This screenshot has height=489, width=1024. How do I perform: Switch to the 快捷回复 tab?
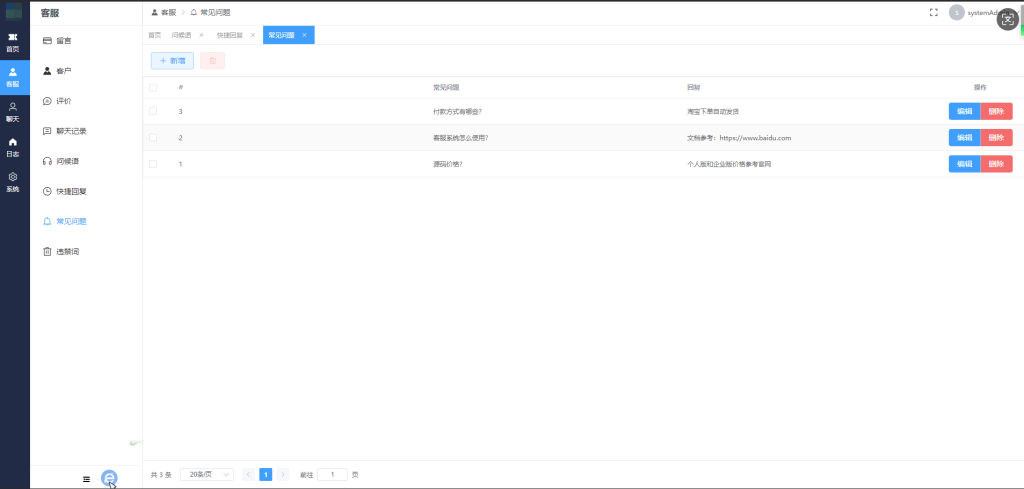coord(230,35)
